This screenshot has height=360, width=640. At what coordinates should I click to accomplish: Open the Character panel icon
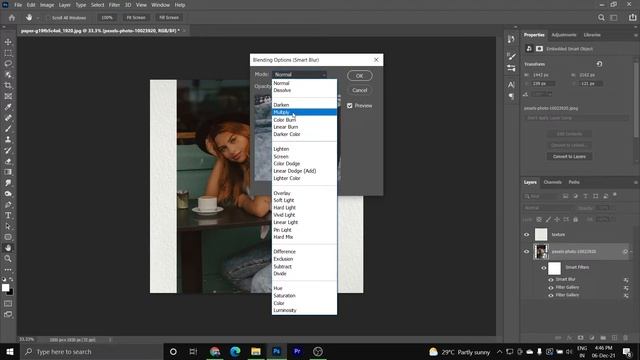(511, 85)
